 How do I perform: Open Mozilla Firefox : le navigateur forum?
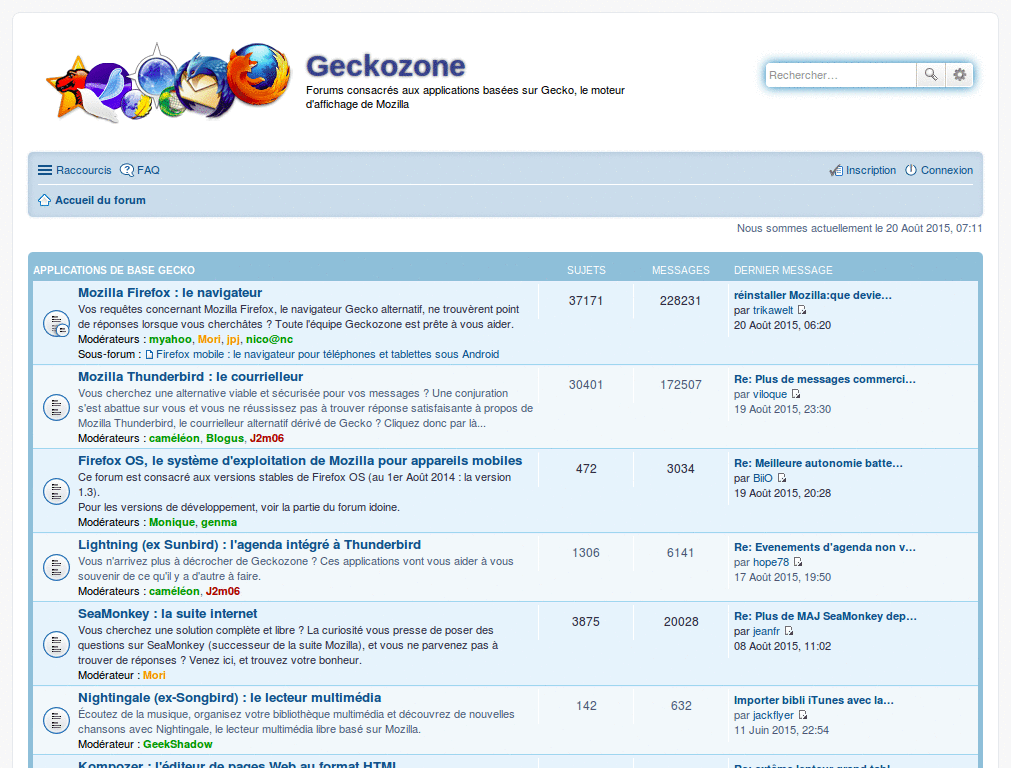click(170, 293)
